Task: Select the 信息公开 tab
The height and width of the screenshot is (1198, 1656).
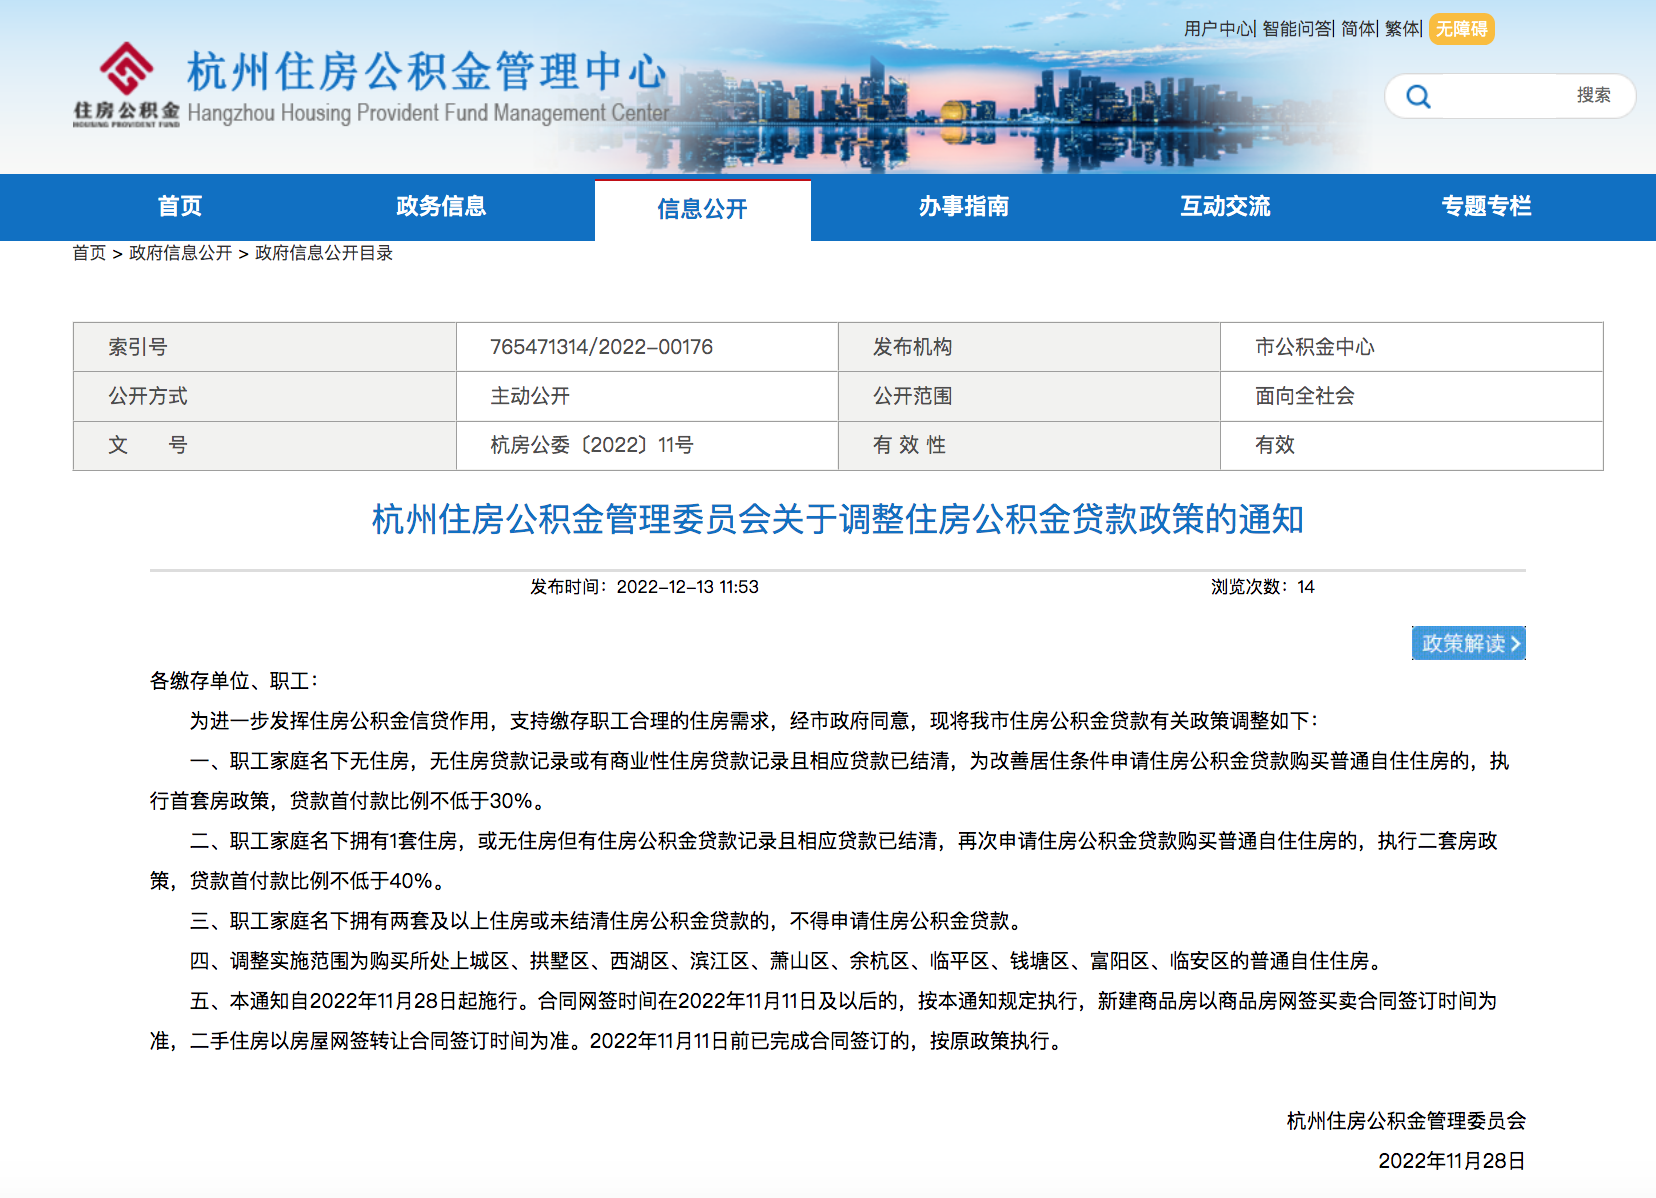Action: [702, 209]
